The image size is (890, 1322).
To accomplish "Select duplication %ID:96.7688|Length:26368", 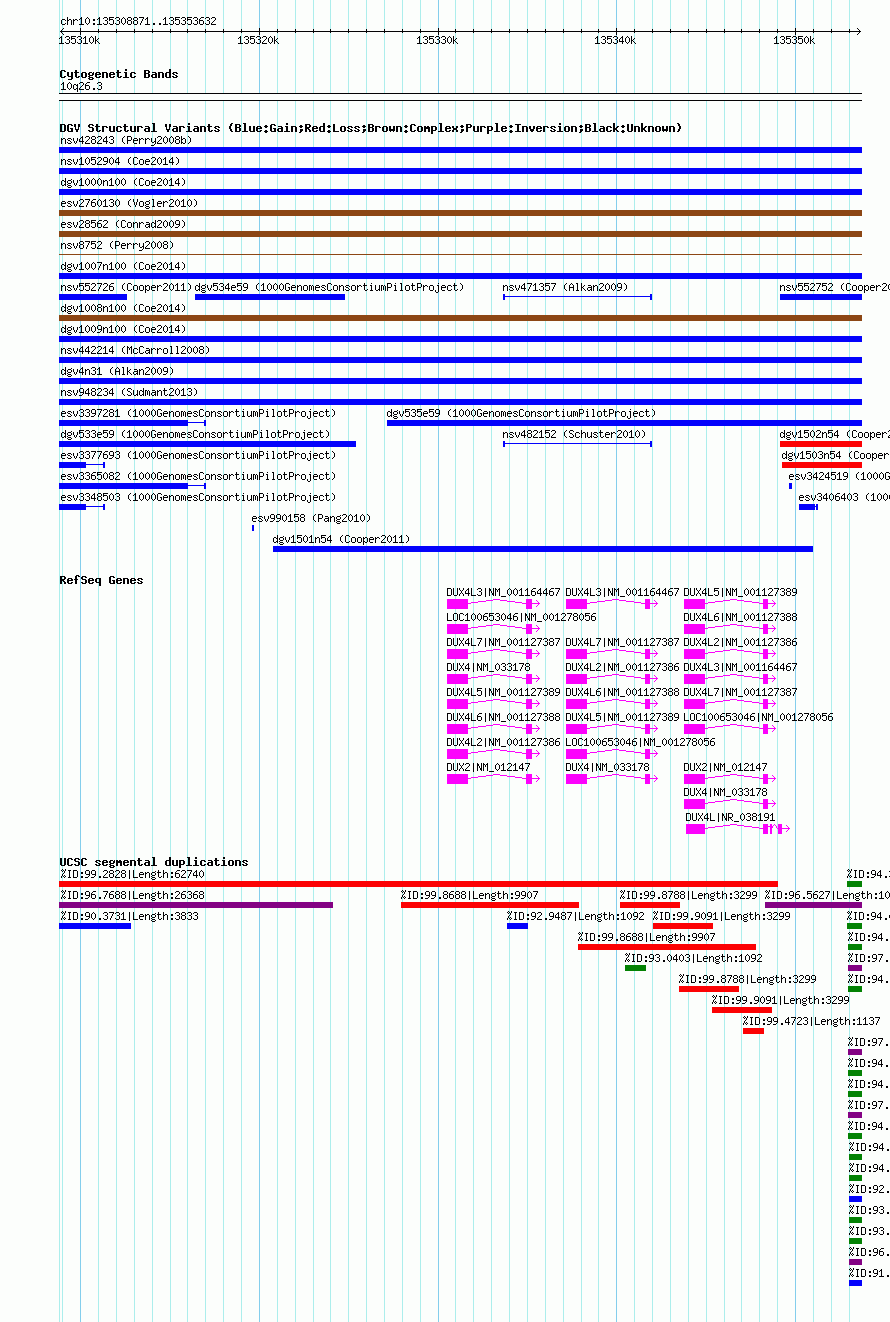I will click(132, 895).
